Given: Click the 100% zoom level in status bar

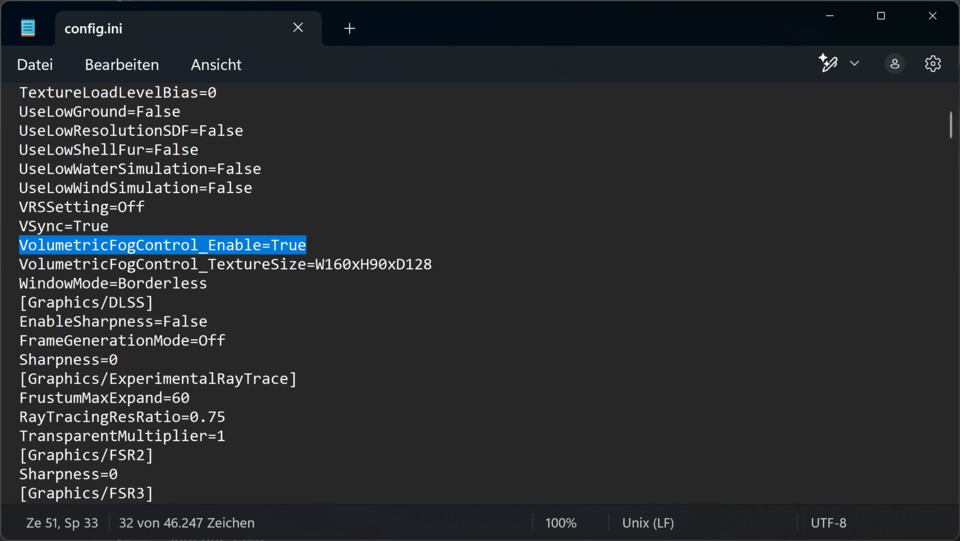Looking at the screenshot, I should [561, 523].
